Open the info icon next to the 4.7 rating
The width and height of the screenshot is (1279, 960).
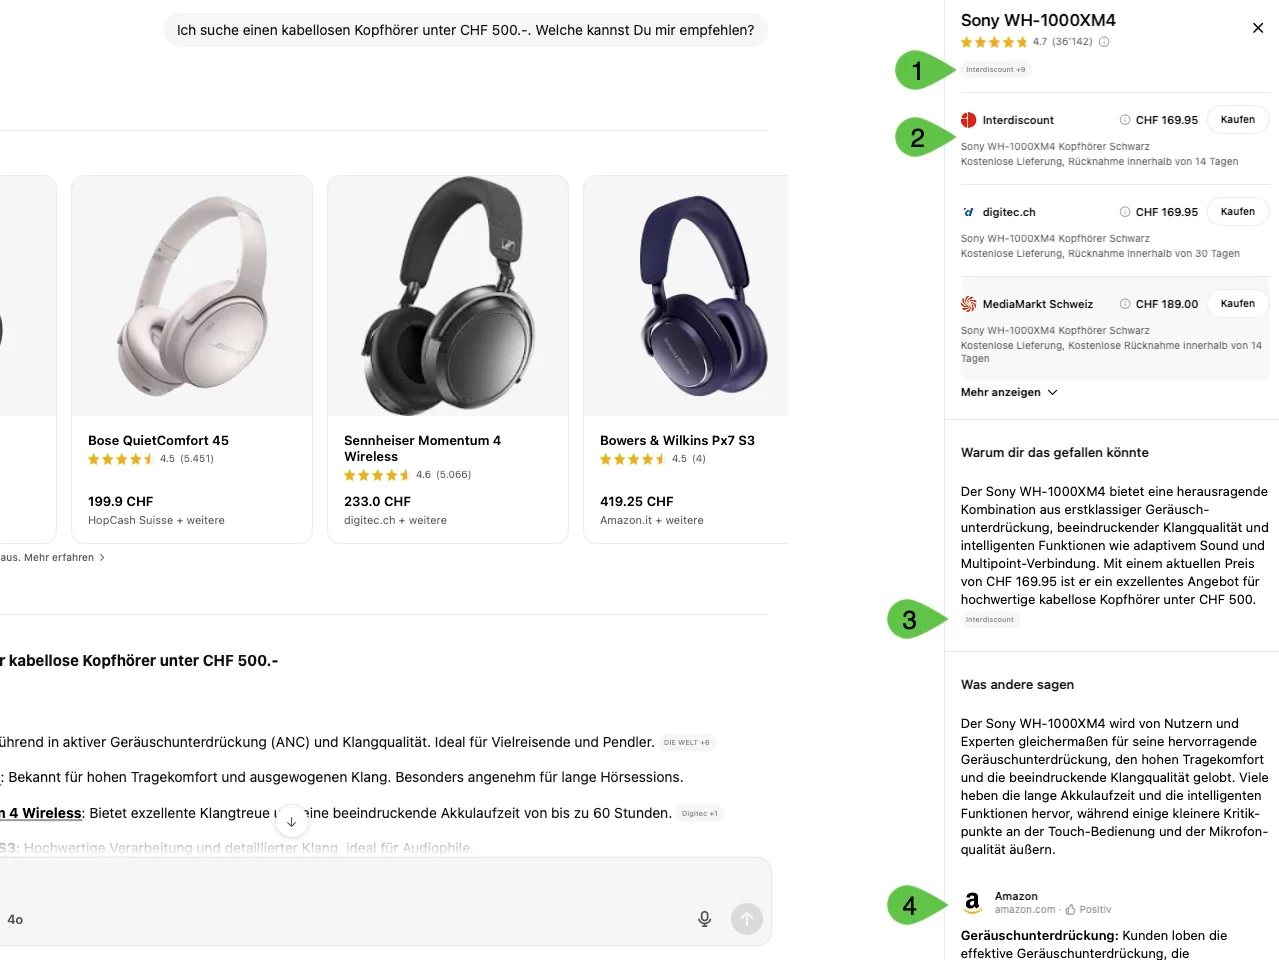[1104, 41]
